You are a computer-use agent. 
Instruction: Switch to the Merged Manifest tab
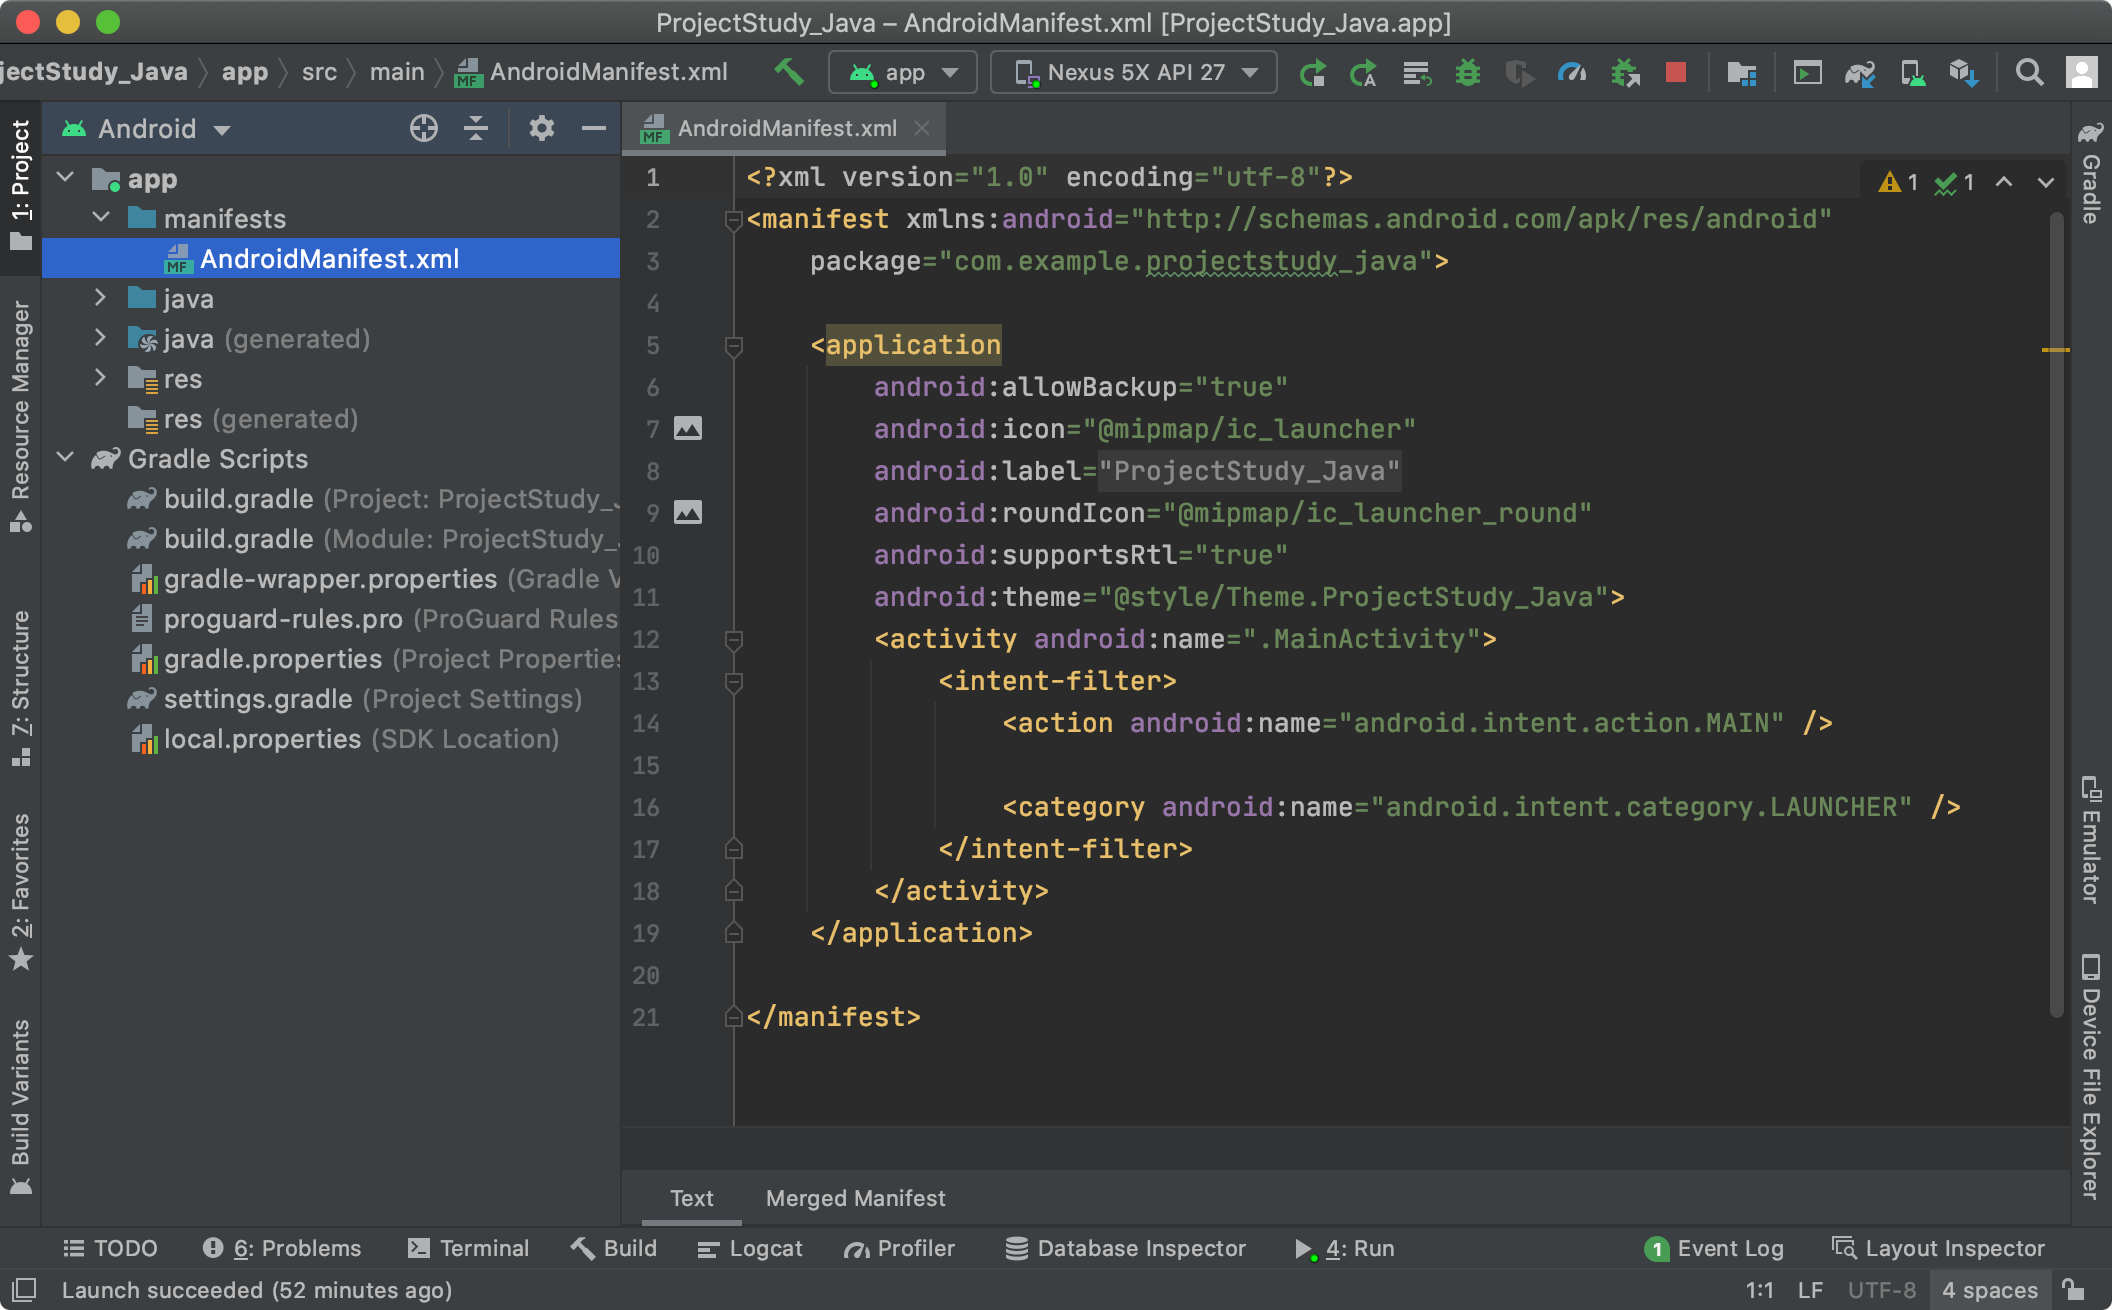855,1198
